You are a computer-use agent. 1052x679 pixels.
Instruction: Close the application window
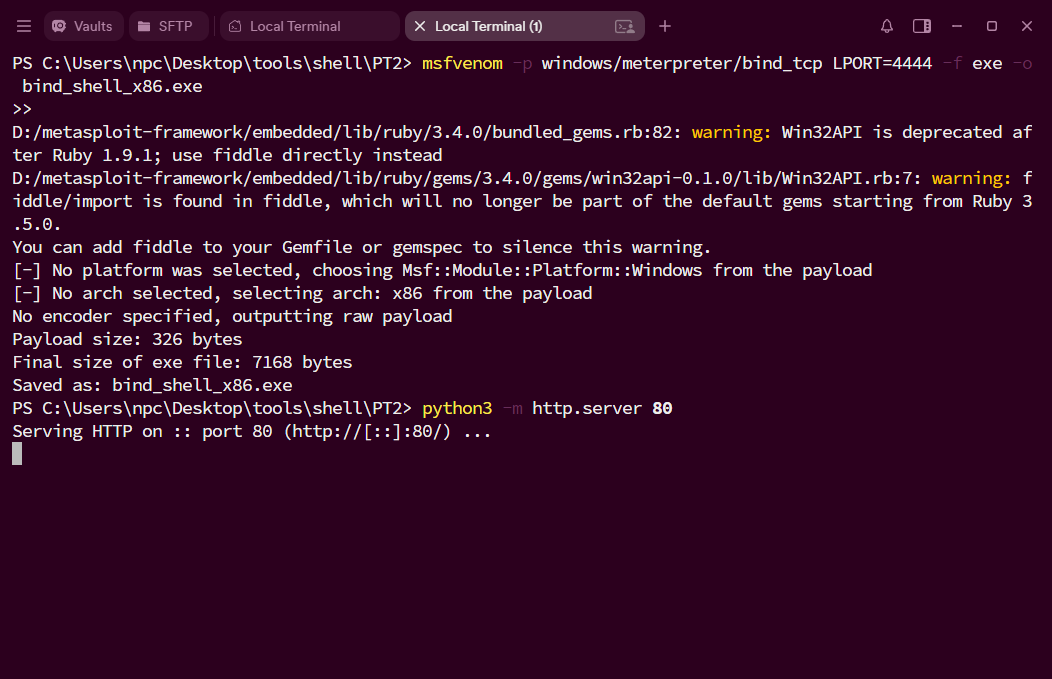(1027, 26)
